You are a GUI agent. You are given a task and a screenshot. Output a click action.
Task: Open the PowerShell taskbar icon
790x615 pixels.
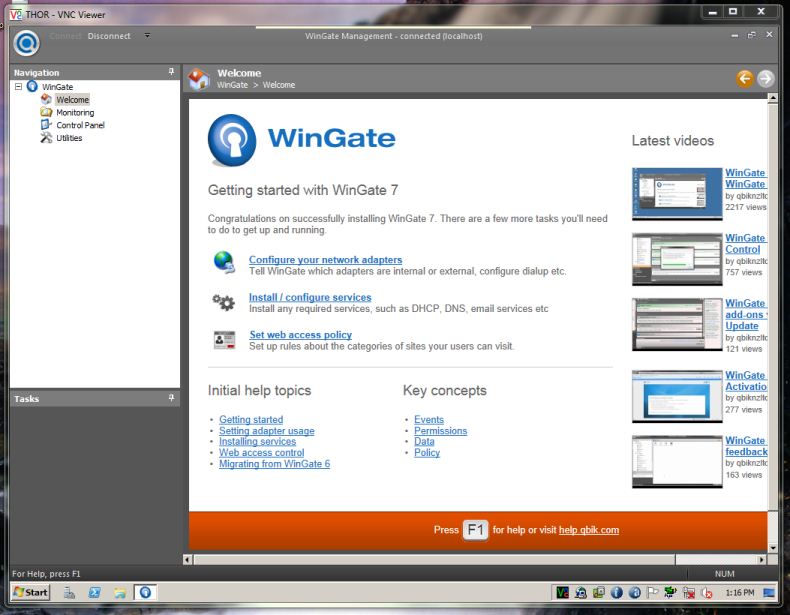point(94,593)
